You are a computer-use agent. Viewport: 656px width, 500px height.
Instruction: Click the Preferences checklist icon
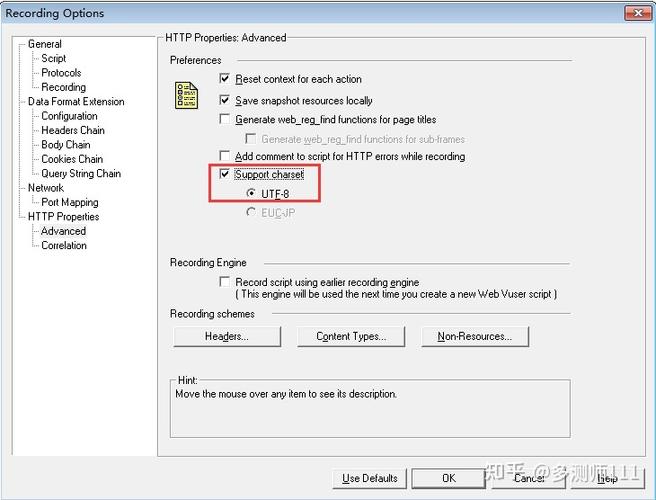pos(186,95)
